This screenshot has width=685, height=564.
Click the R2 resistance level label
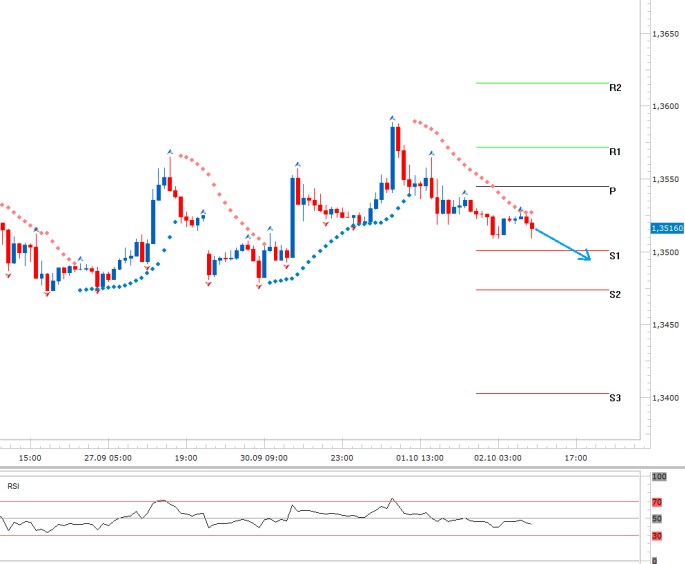[615, 88]
